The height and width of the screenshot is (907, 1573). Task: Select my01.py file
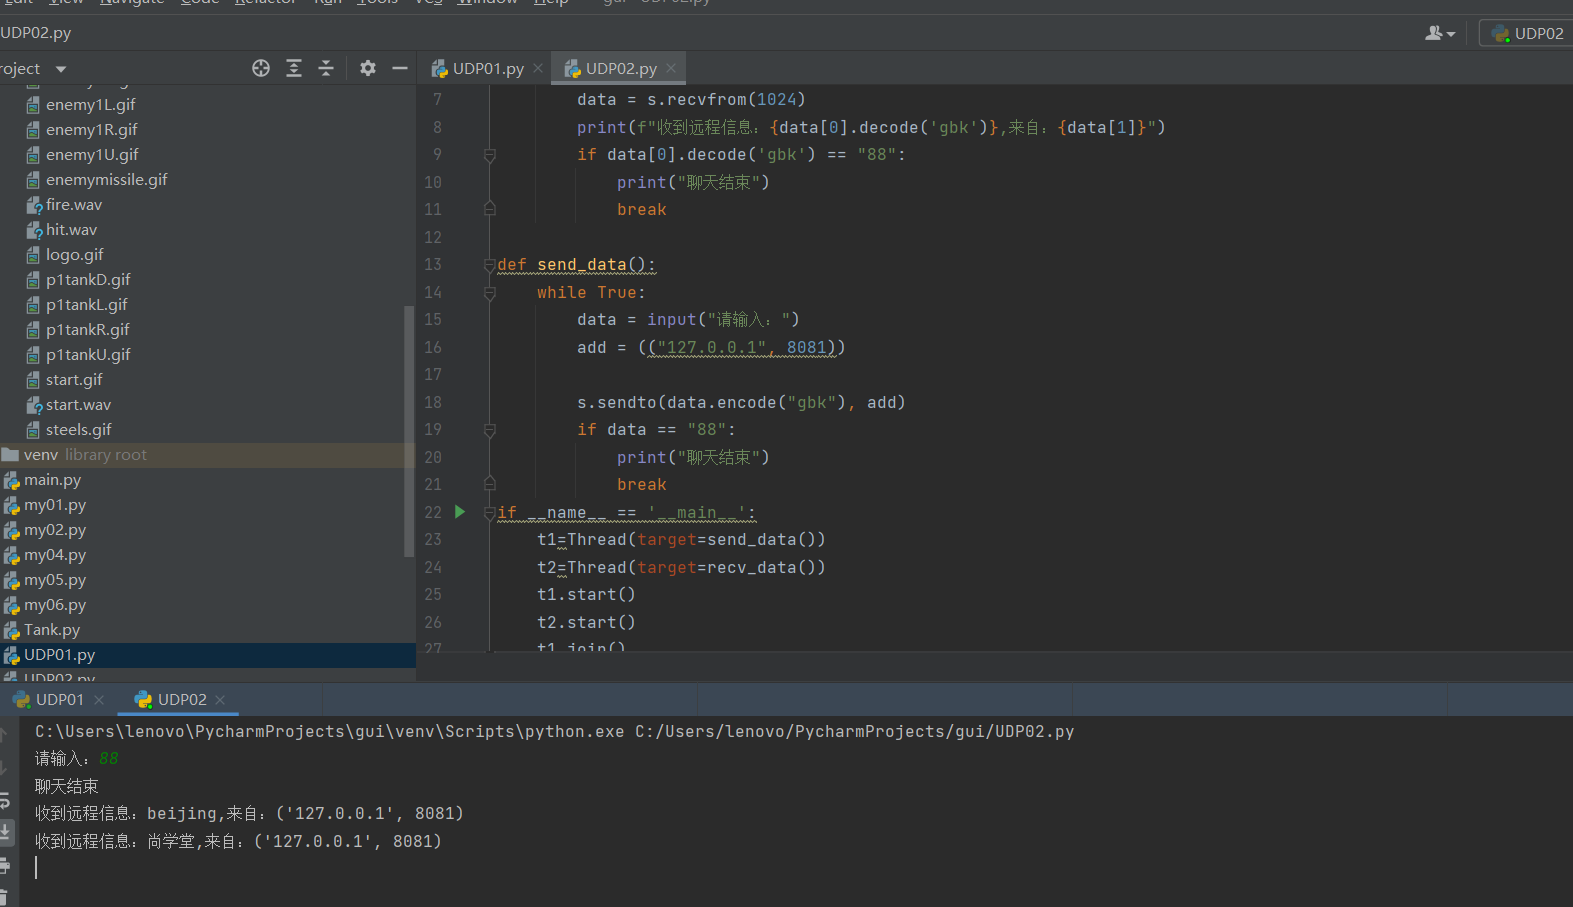[x=55, y=505]
